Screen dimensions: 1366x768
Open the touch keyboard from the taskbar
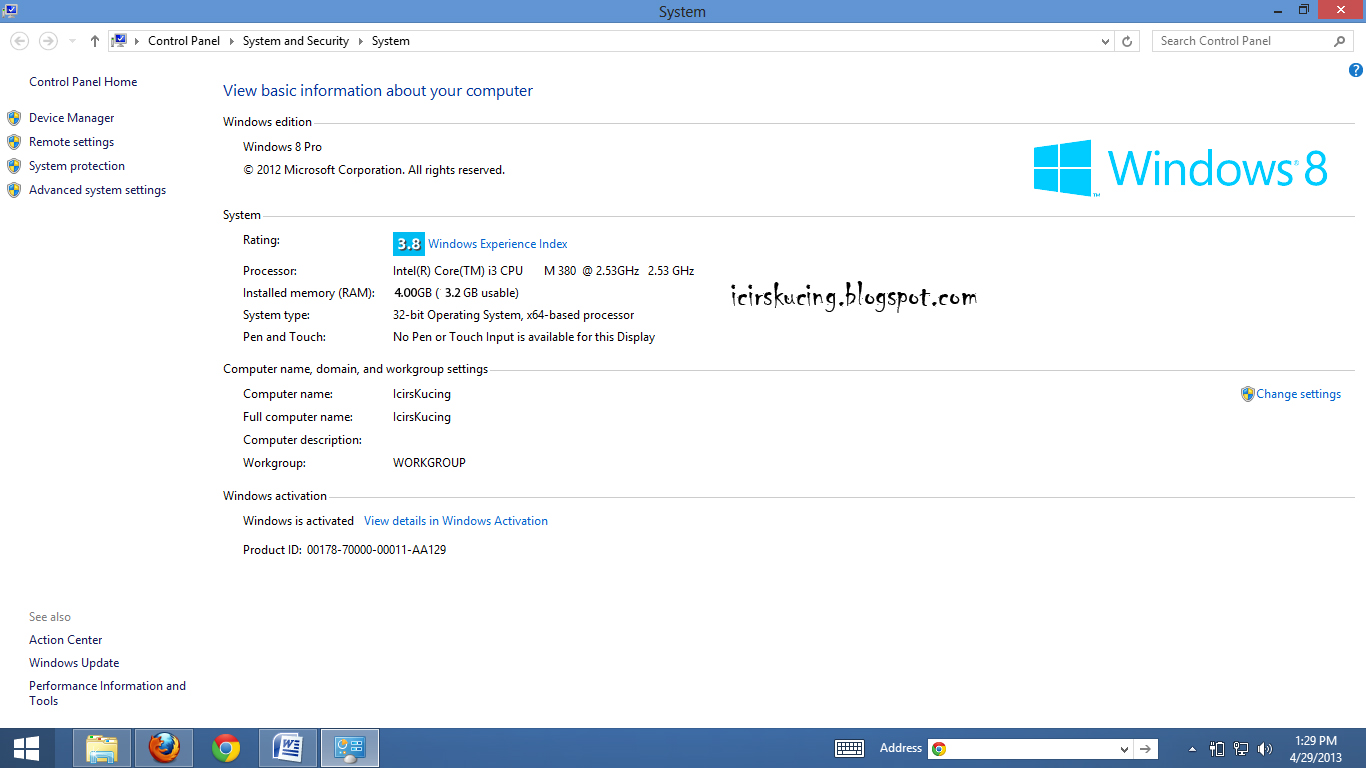849,748
